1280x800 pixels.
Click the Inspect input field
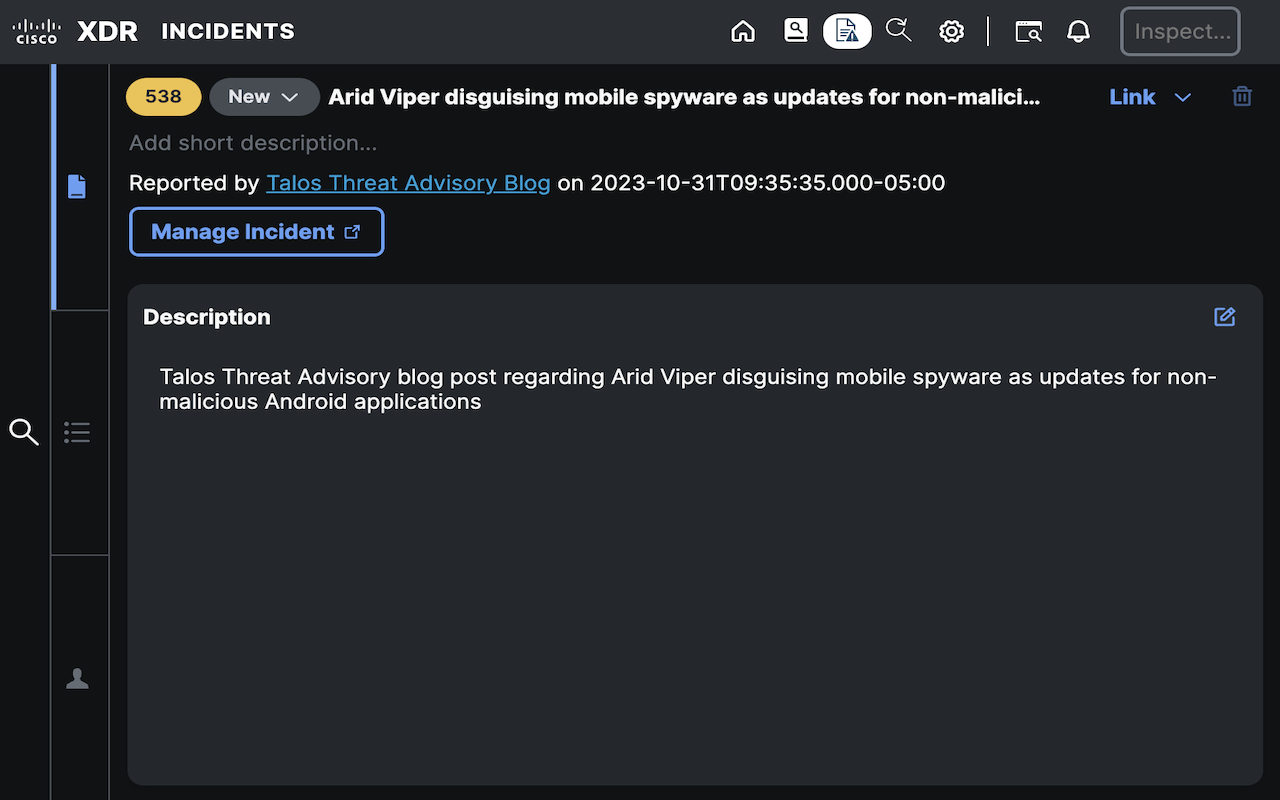click(1181, 31)
